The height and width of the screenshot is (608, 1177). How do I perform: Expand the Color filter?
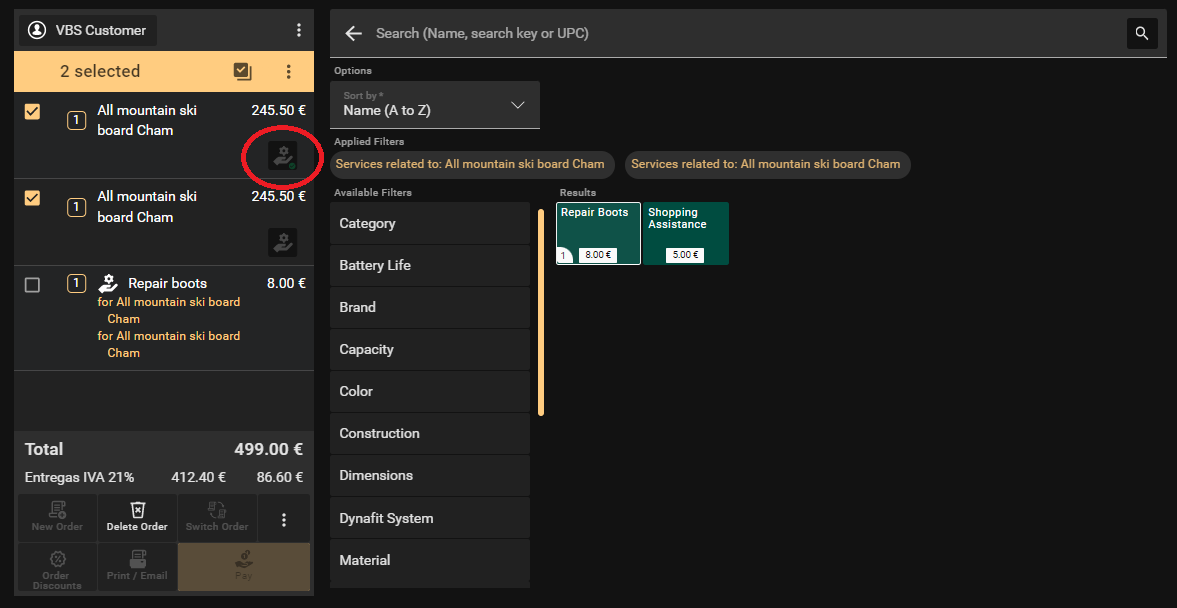pyautogui.click(x=429, y=391)
